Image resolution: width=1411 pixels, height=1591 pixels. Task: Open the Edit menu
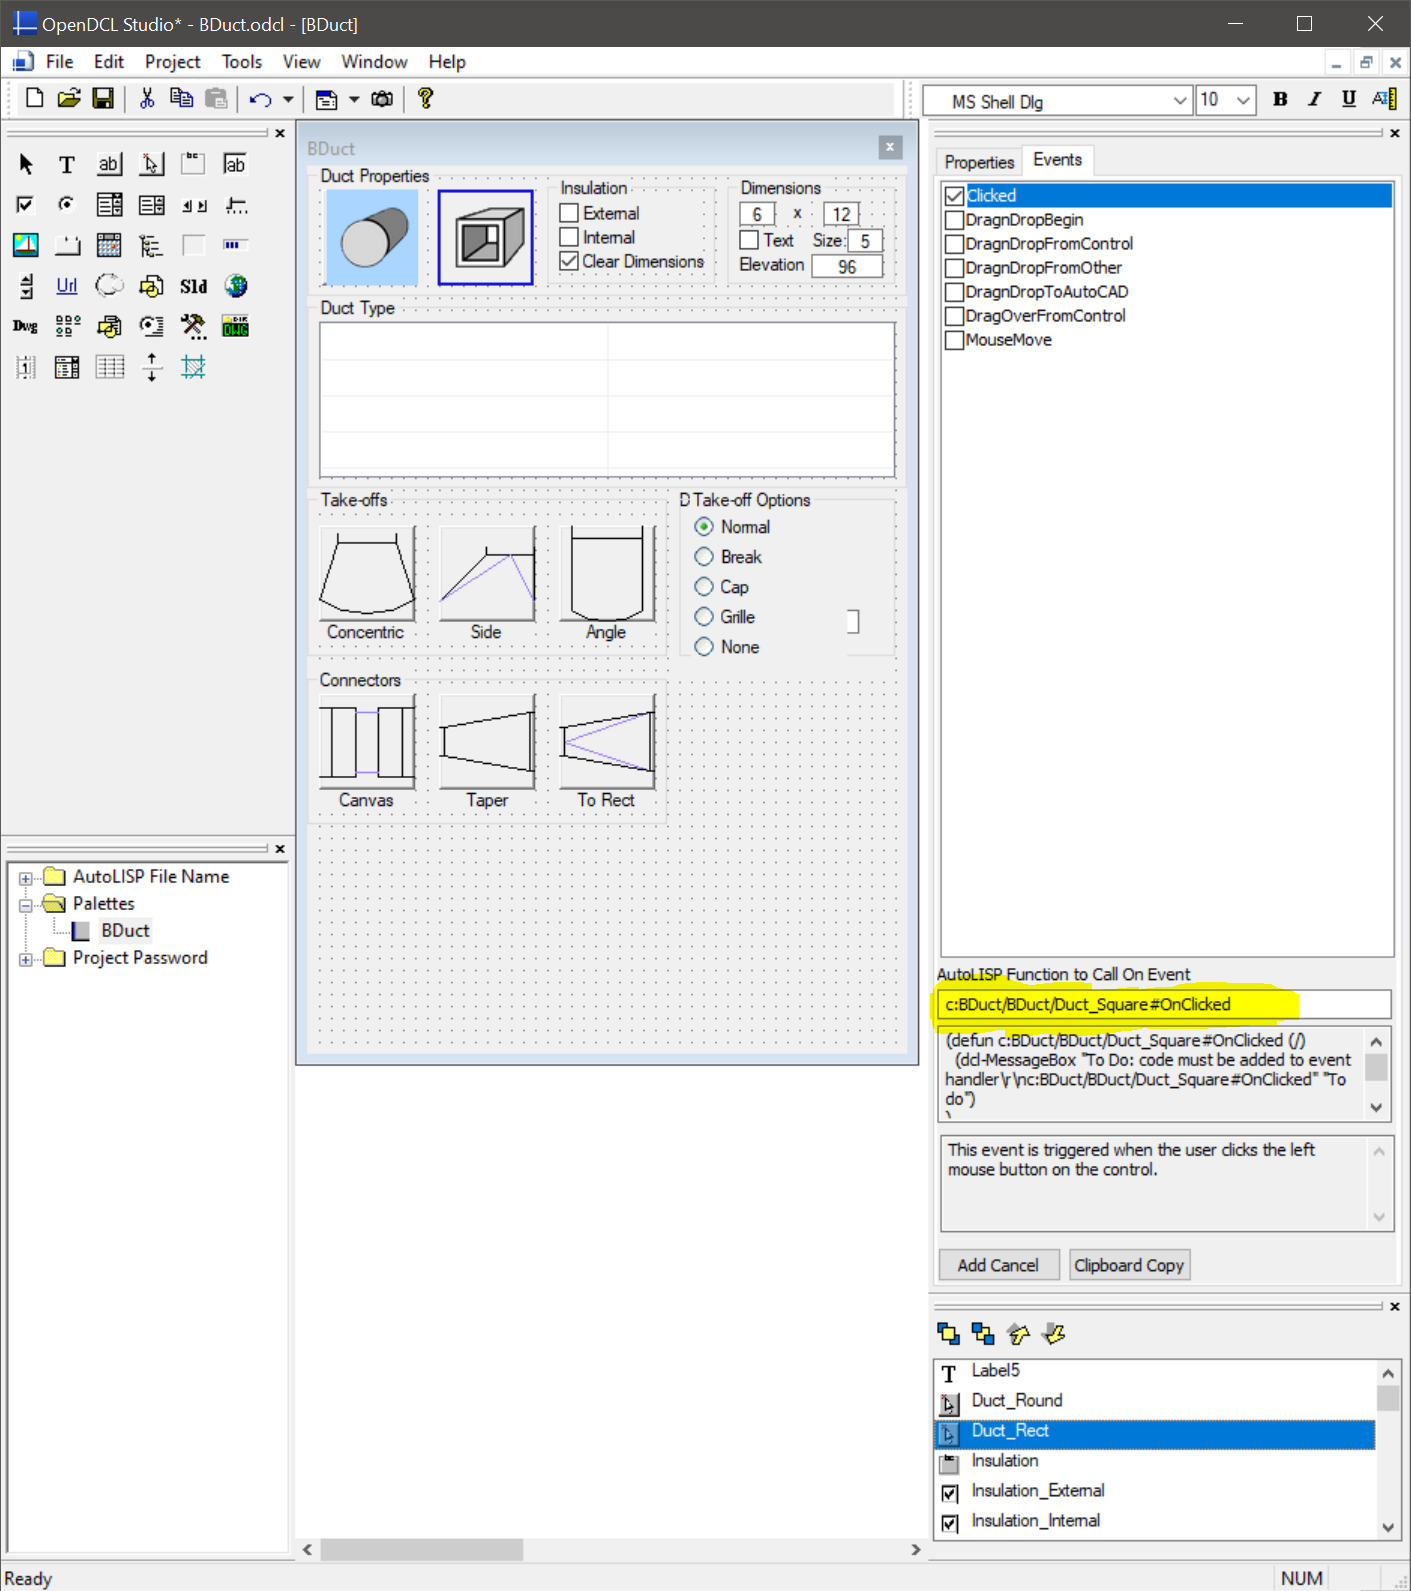[109, 62]
